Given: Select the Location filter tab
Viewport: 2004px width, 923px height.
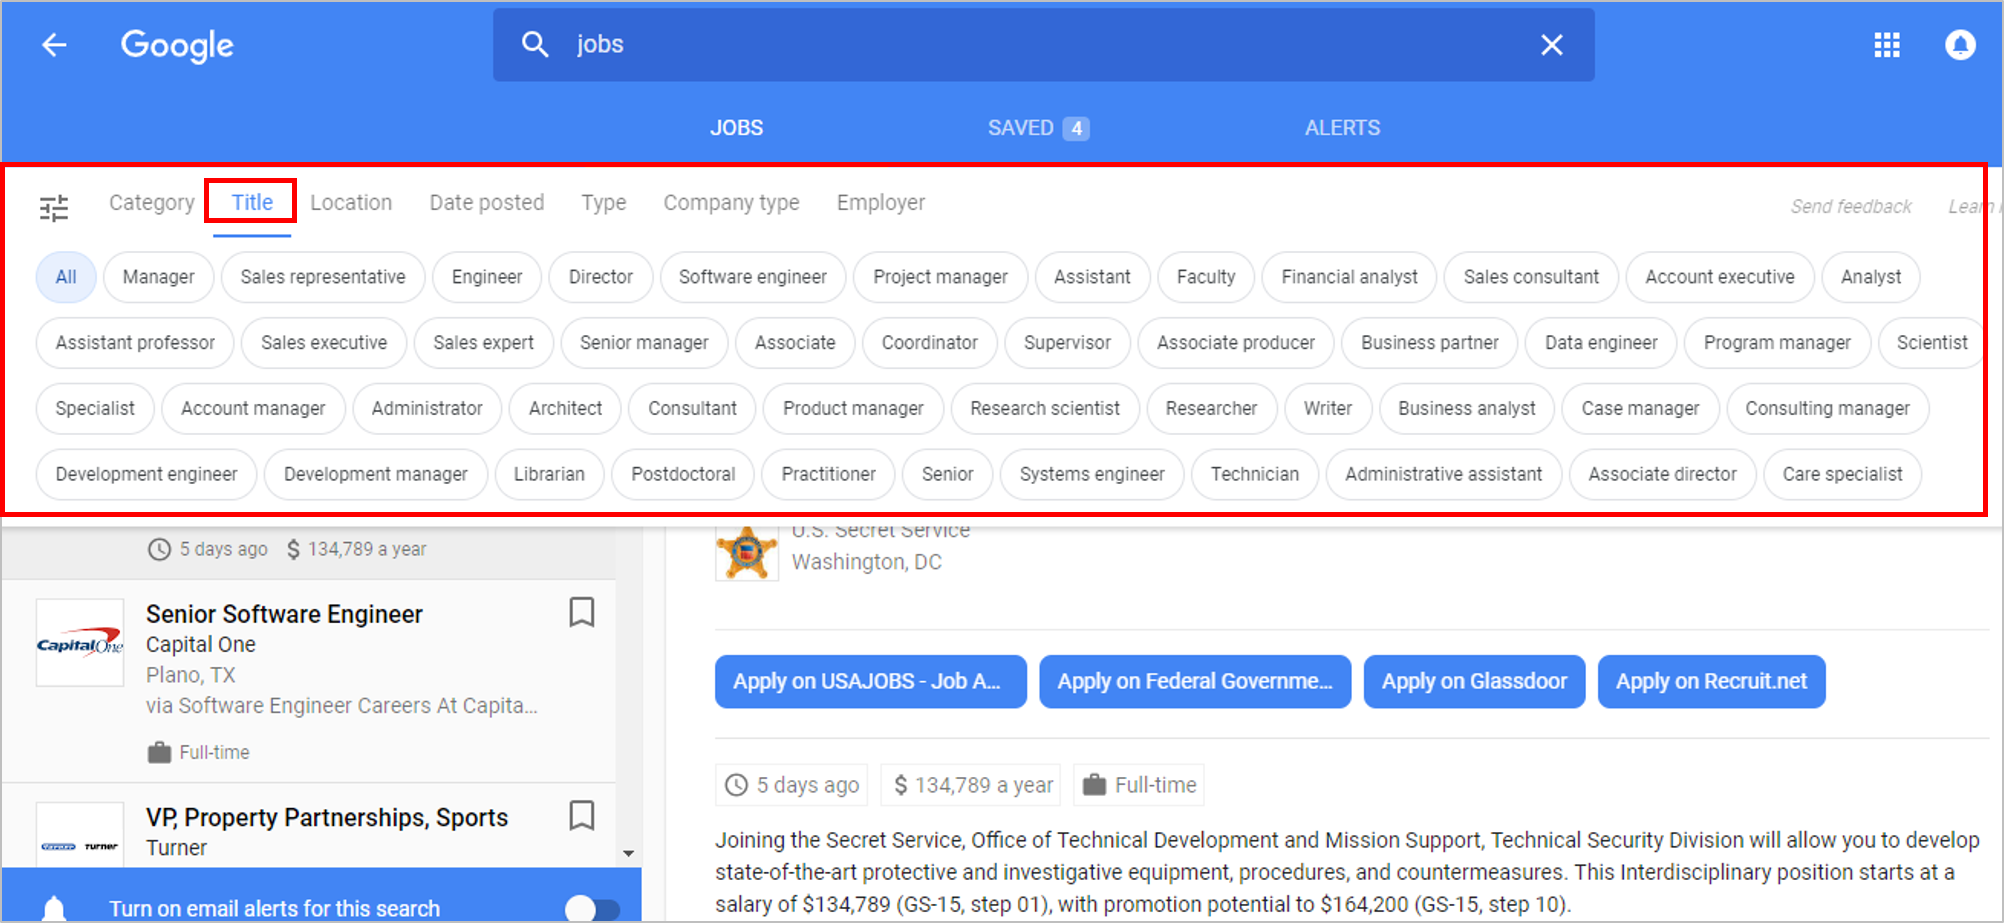Looking at the screenshot, I should pos(351,203).
